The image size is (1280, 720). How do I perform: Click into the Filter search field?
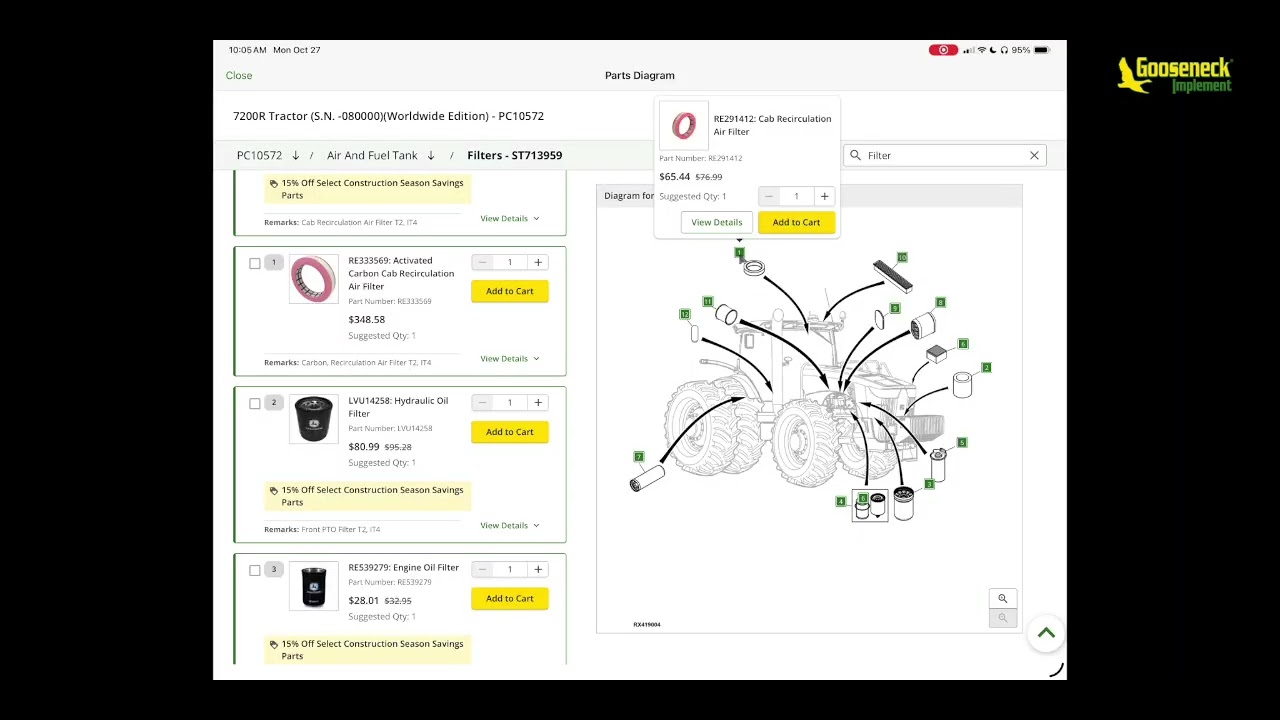[x=945, y=155]
